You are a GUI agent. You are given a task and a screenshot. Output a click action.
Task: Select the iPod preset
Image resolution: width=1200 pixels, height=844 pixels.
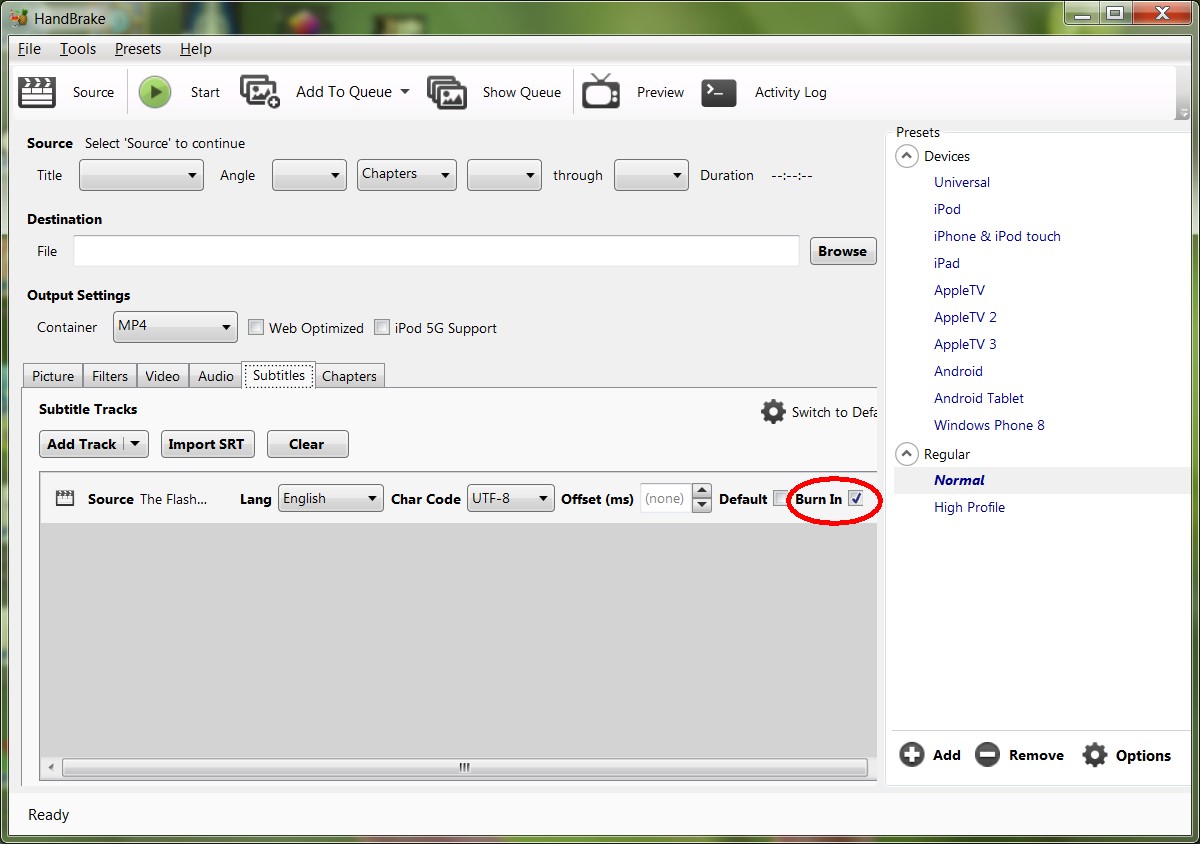coord(947,209)
